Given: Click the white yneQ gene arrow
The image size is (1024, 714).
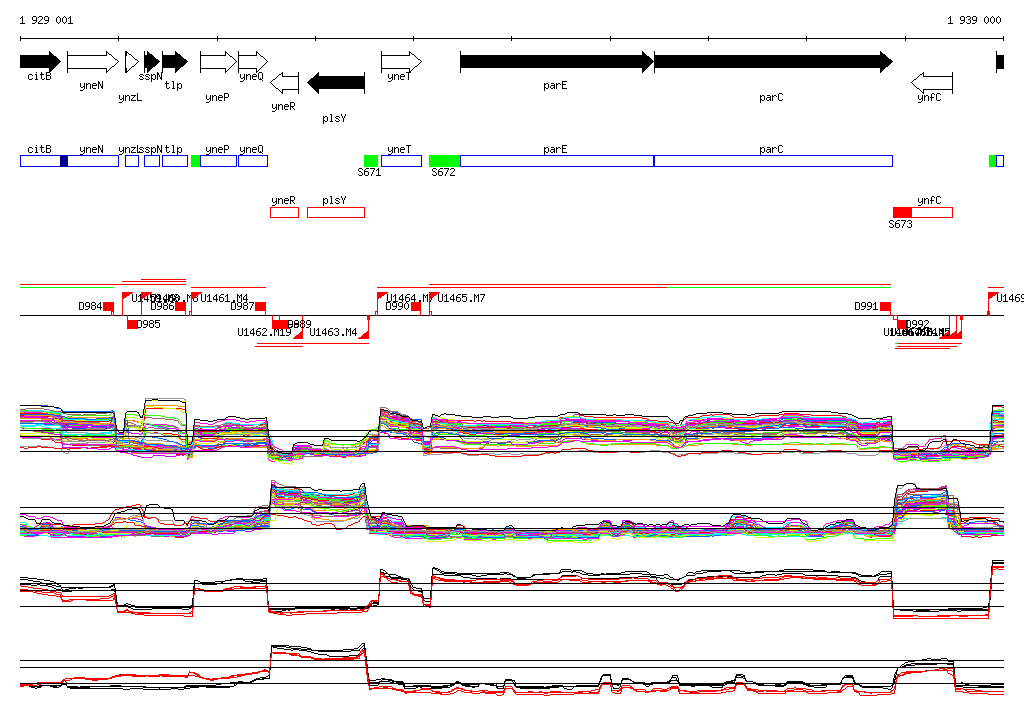Looking at the screenshot, I should click(x=253, y=62).
